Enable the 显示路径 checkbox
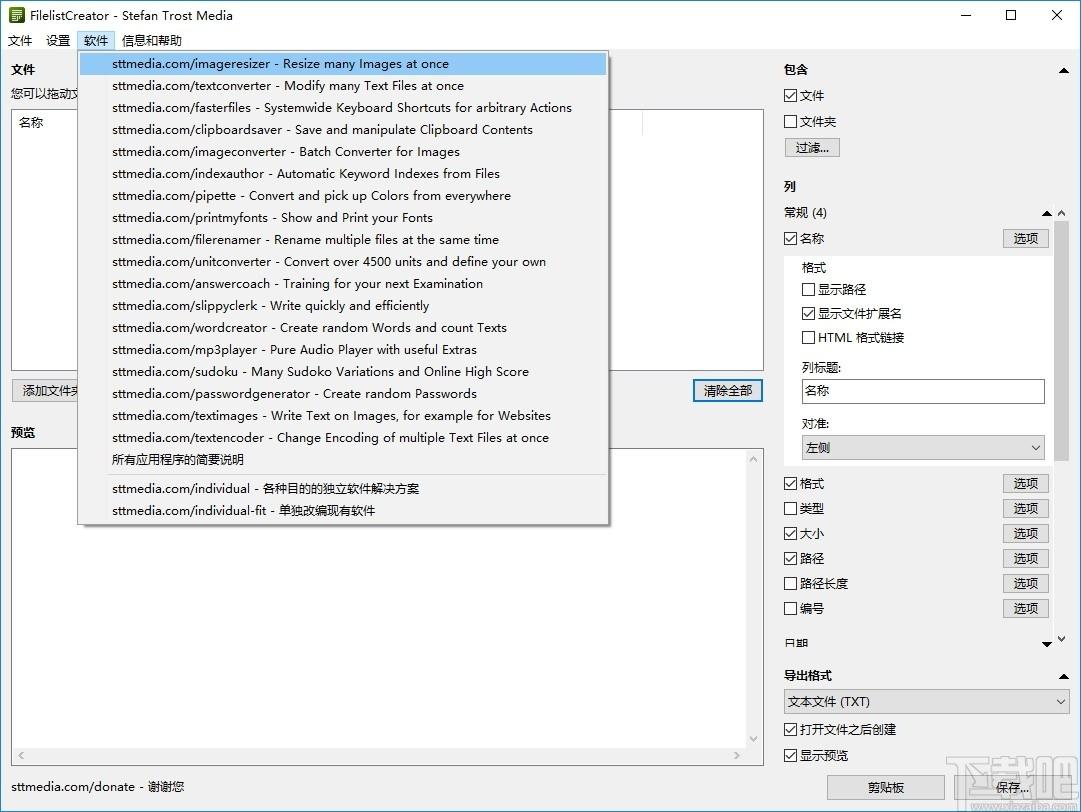The width and height of the screenshot is (1081, 812). click(x=809, y=290)
